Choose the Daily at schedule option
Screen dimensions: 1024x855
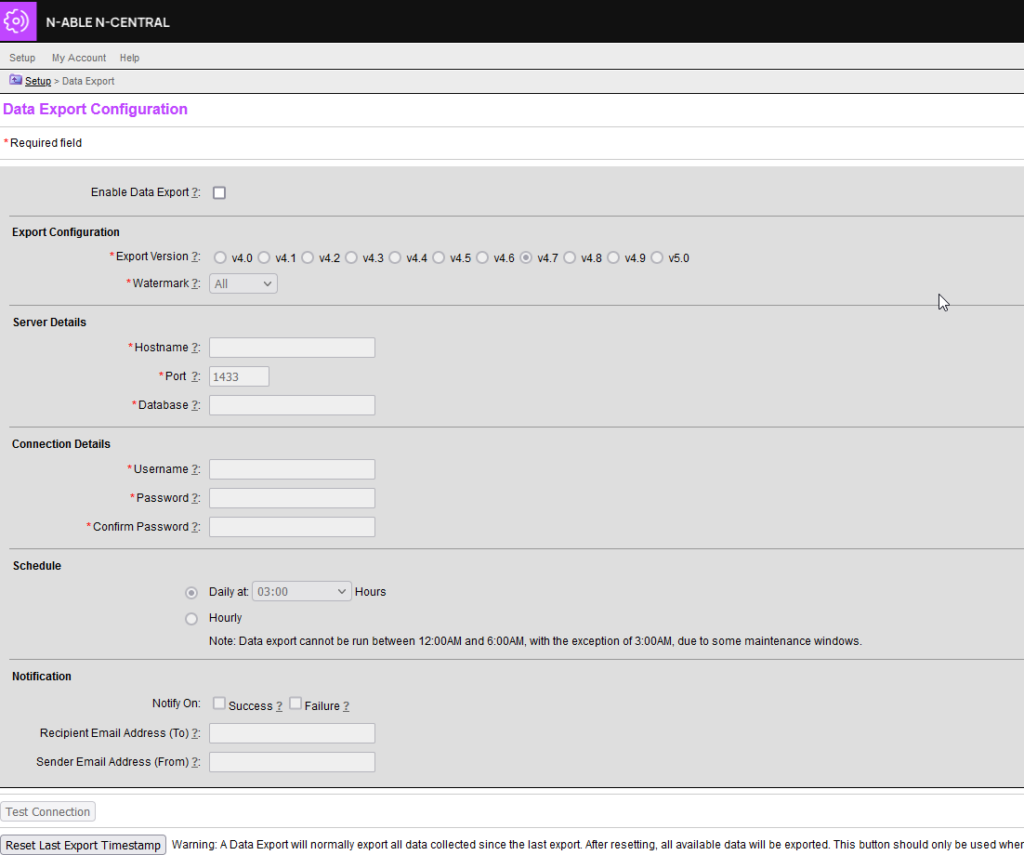tap(191, 592)
